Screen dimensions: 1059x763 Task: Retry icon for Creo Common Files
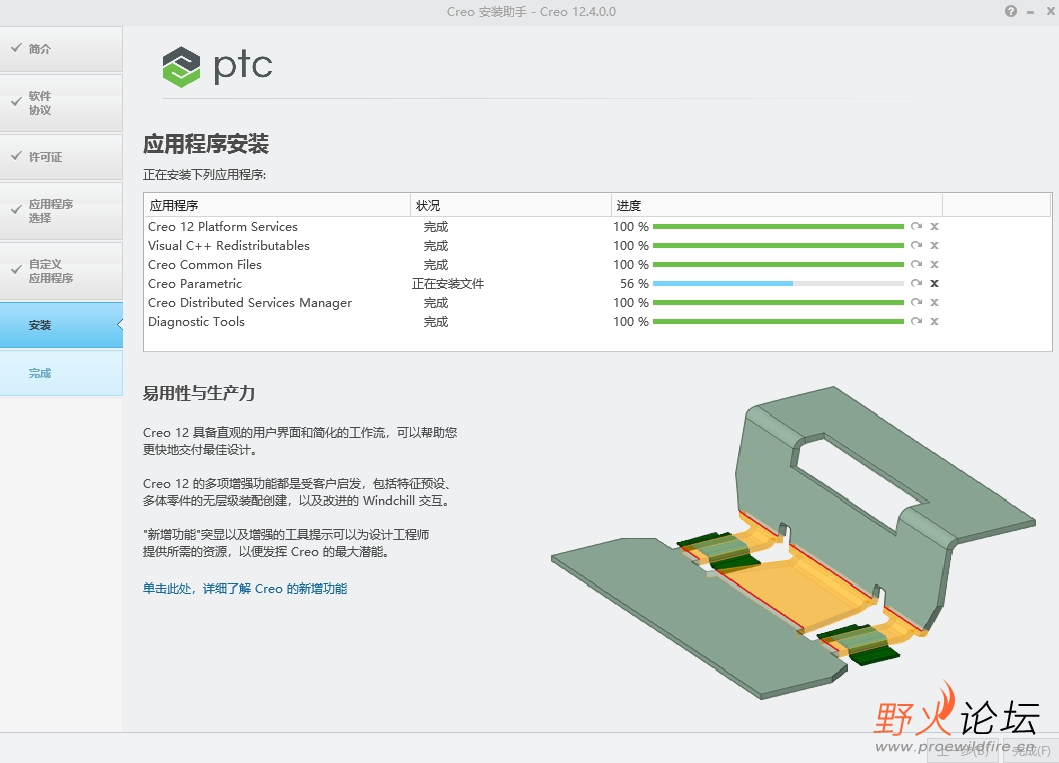coord(916,264)
